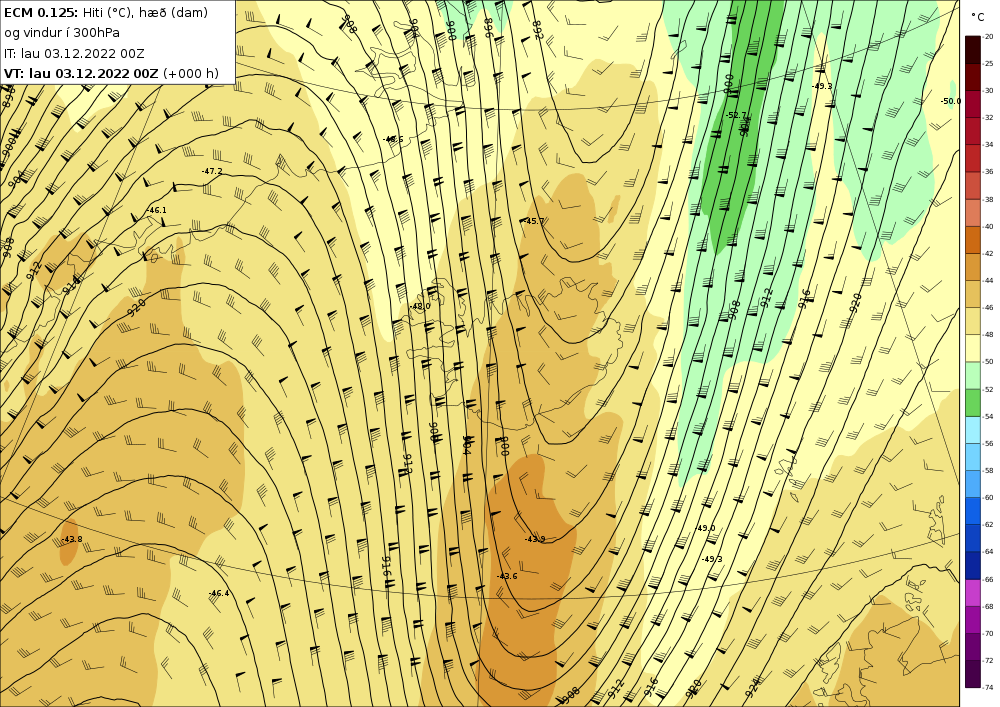The image size is (1000, 707).
Task: Click the -46 legend scale label
Action: click(x=989, y=308)
